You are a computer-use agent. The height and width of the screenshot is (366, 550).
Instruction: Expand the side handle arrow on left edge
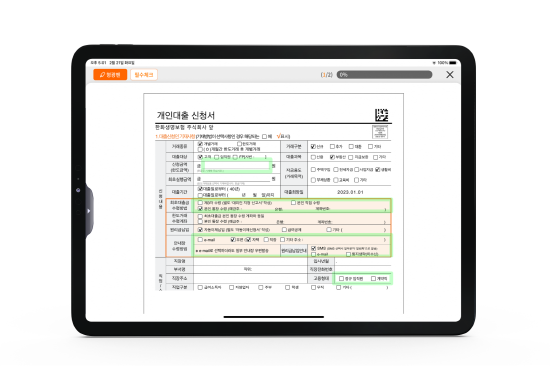[x=89, y=211]
